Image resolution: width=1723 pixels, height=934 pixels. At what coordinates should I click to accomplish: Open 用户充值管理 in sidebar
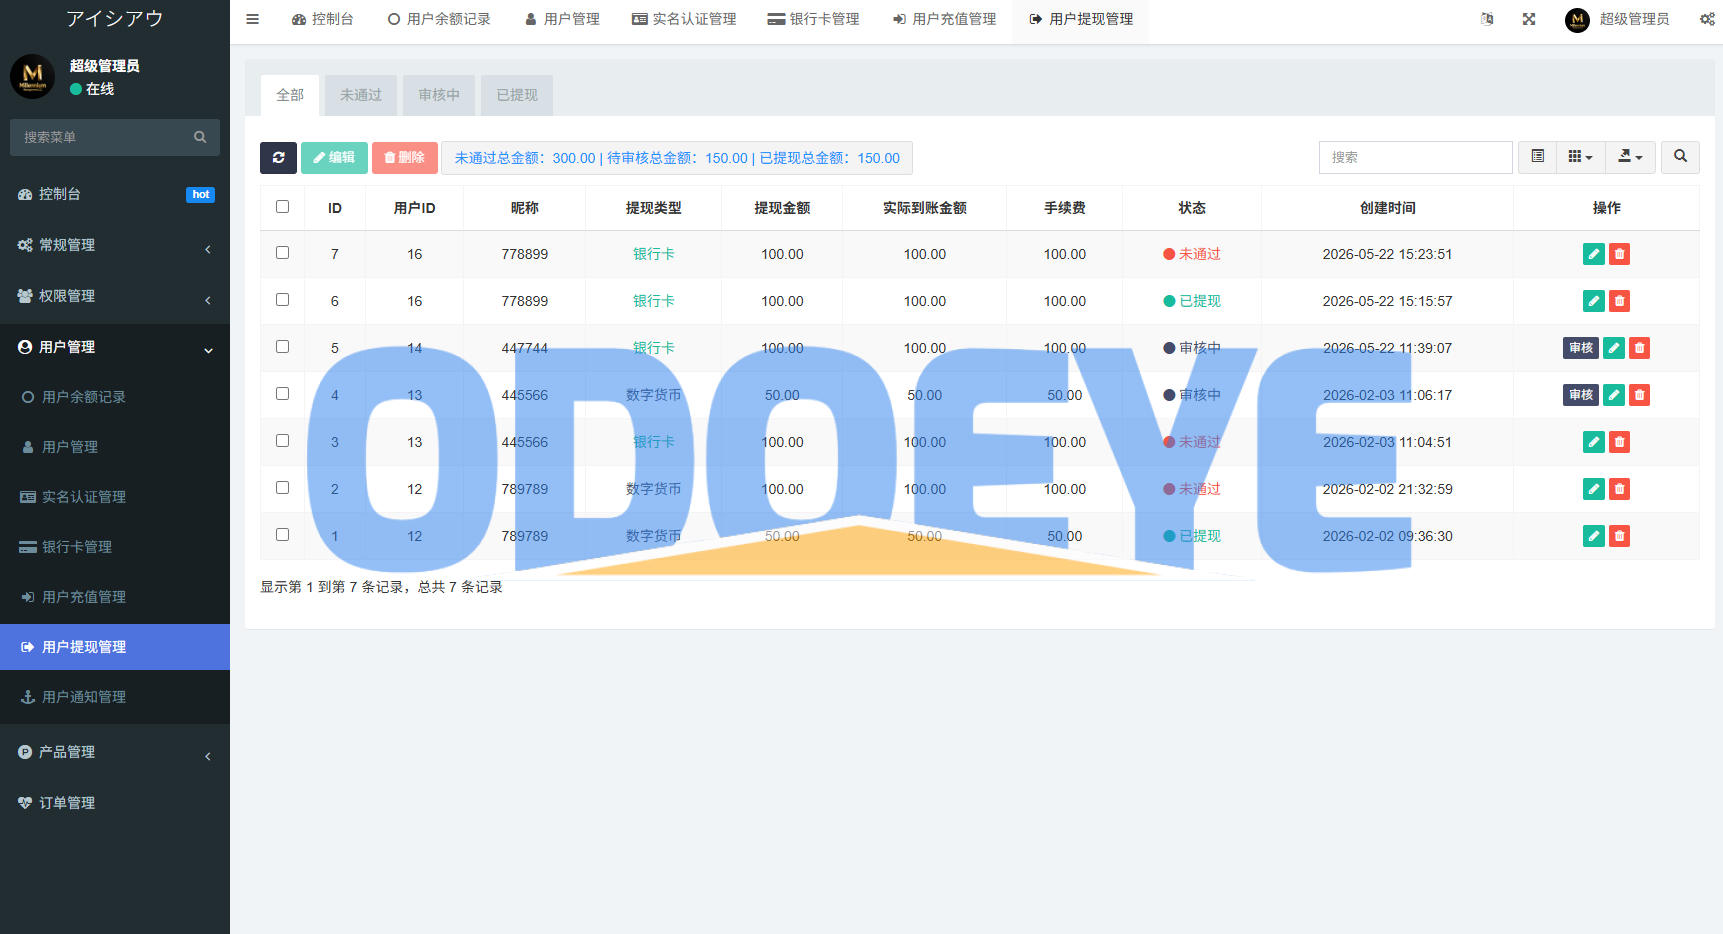pyautogui.click(x=115, y=597)
